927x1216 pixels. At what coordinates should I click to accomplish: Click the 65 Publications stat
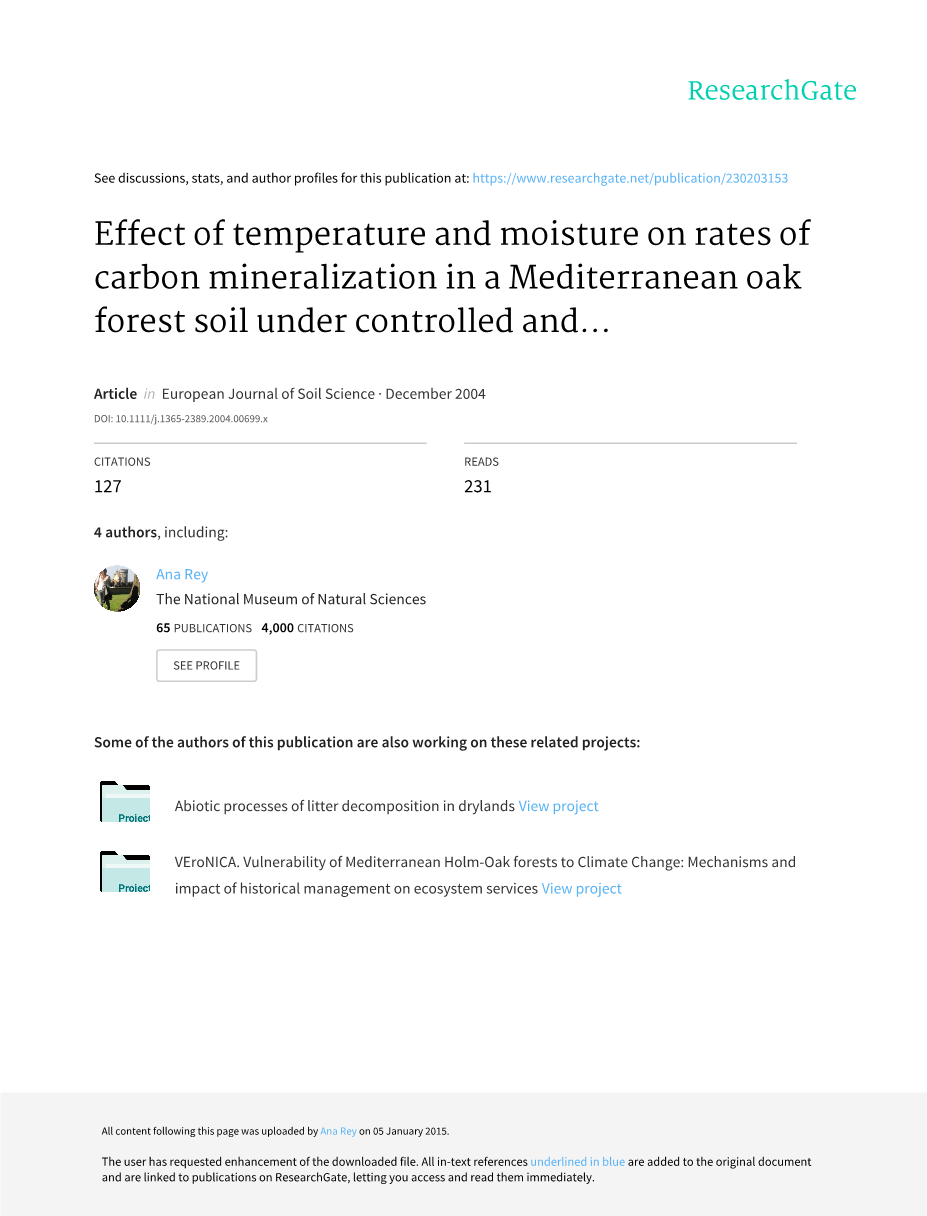[204, 628]
